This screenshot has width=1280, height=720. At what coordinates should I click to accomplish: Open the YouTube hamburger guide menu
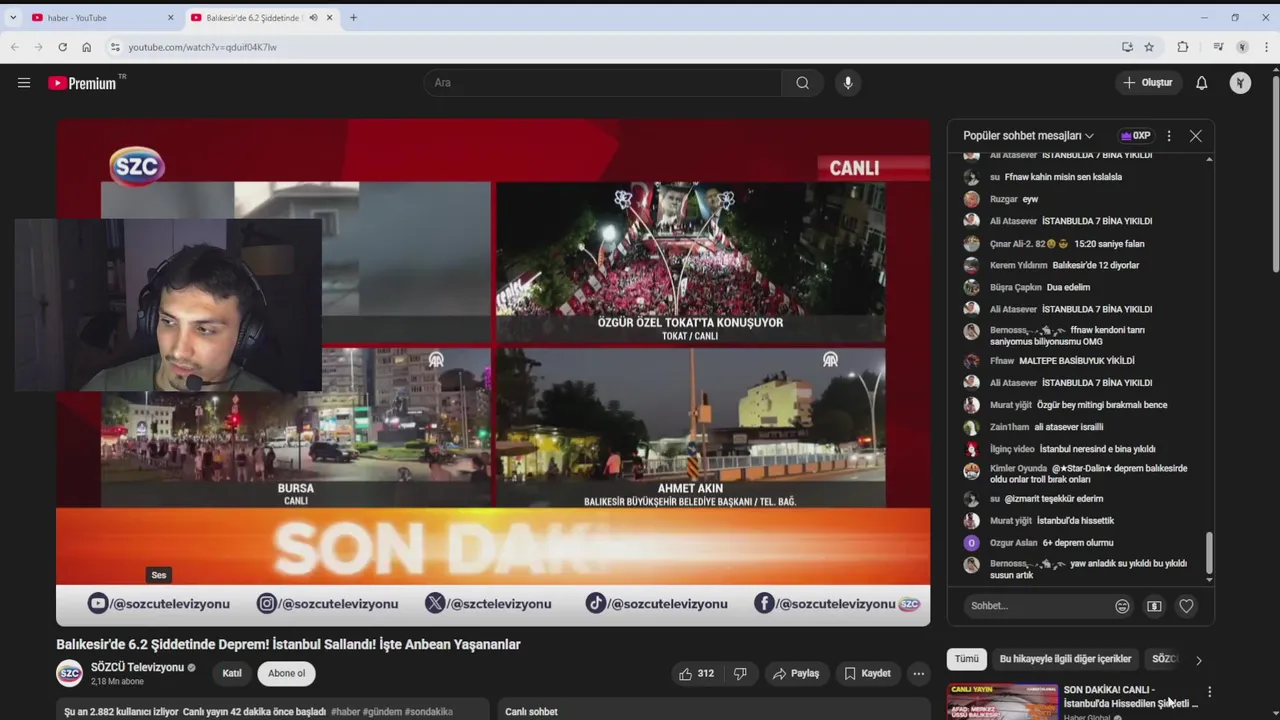24,83
